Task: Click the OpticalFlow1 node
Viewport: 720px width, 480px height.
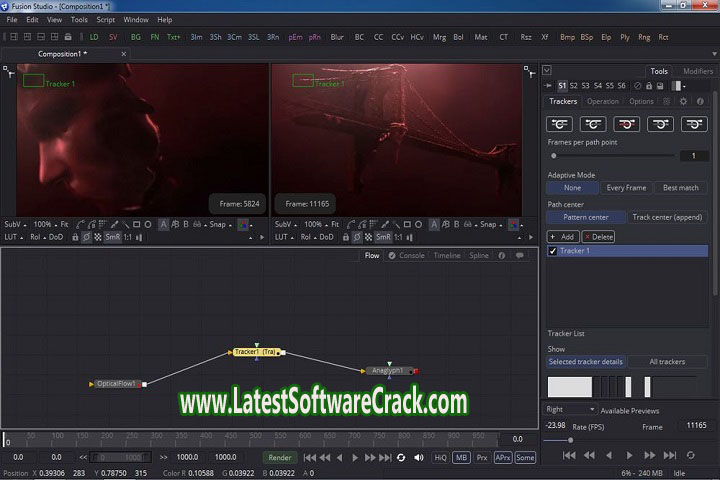Action: point(116,384)
